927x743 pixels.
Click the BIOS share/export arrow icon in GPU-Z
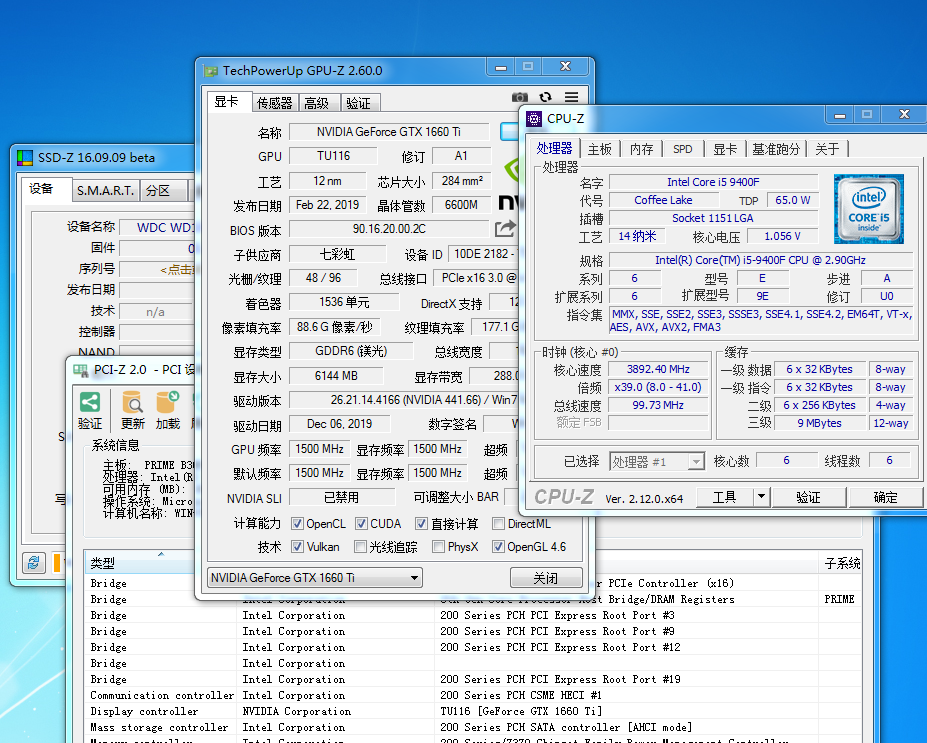pyautogui.click(x=505, y=228)
